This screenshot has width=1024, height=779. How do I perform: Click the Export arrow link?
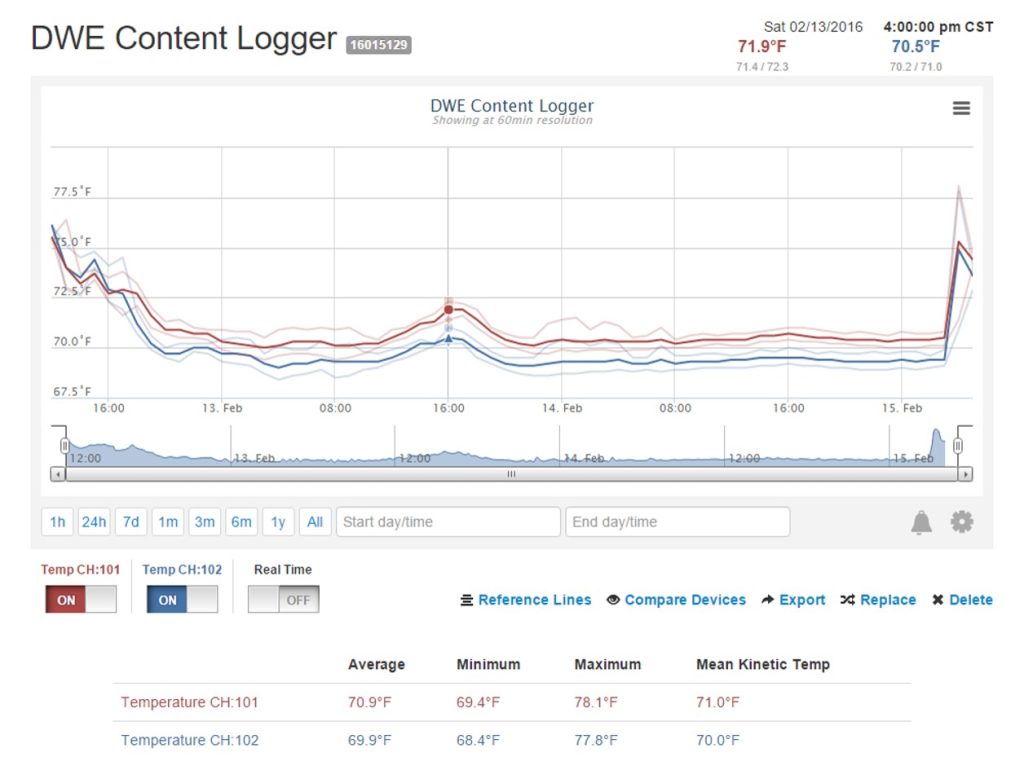(793, 600)
